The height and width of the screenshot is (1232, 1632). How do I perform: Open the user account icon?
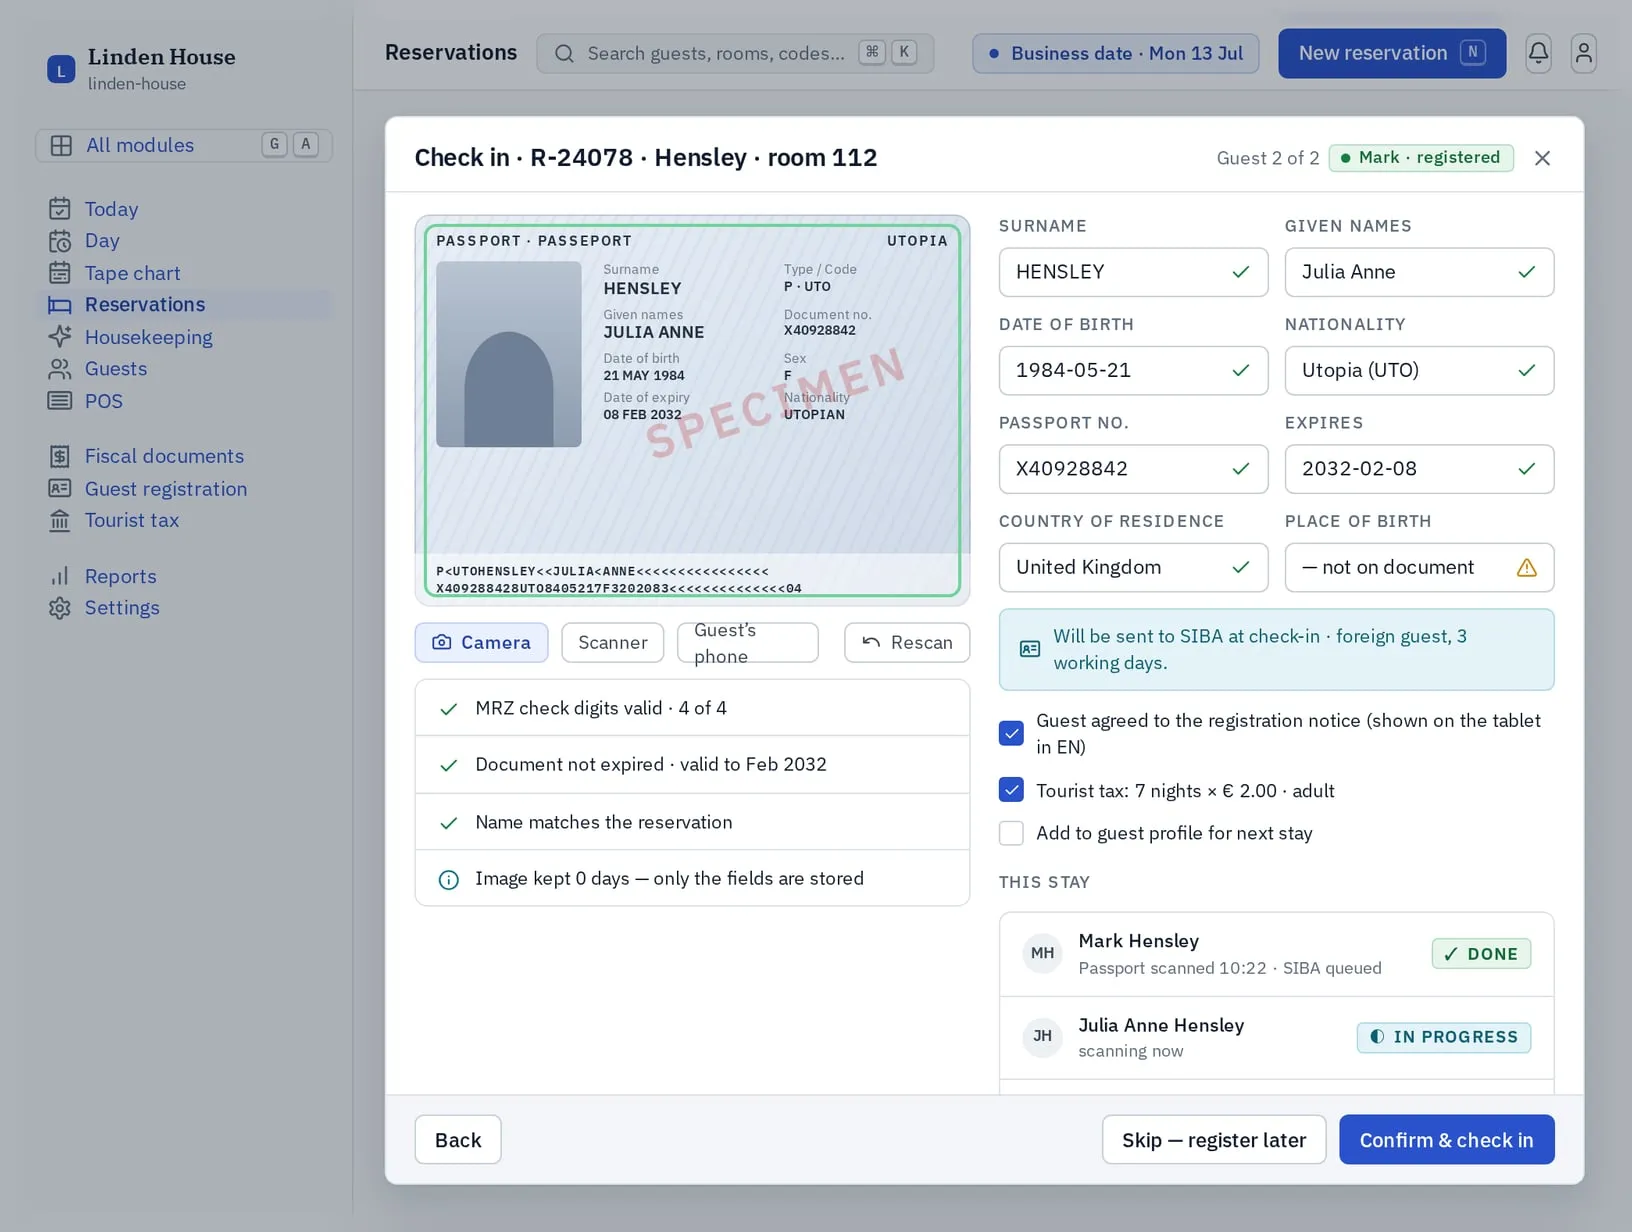[x=1583, y=52]
